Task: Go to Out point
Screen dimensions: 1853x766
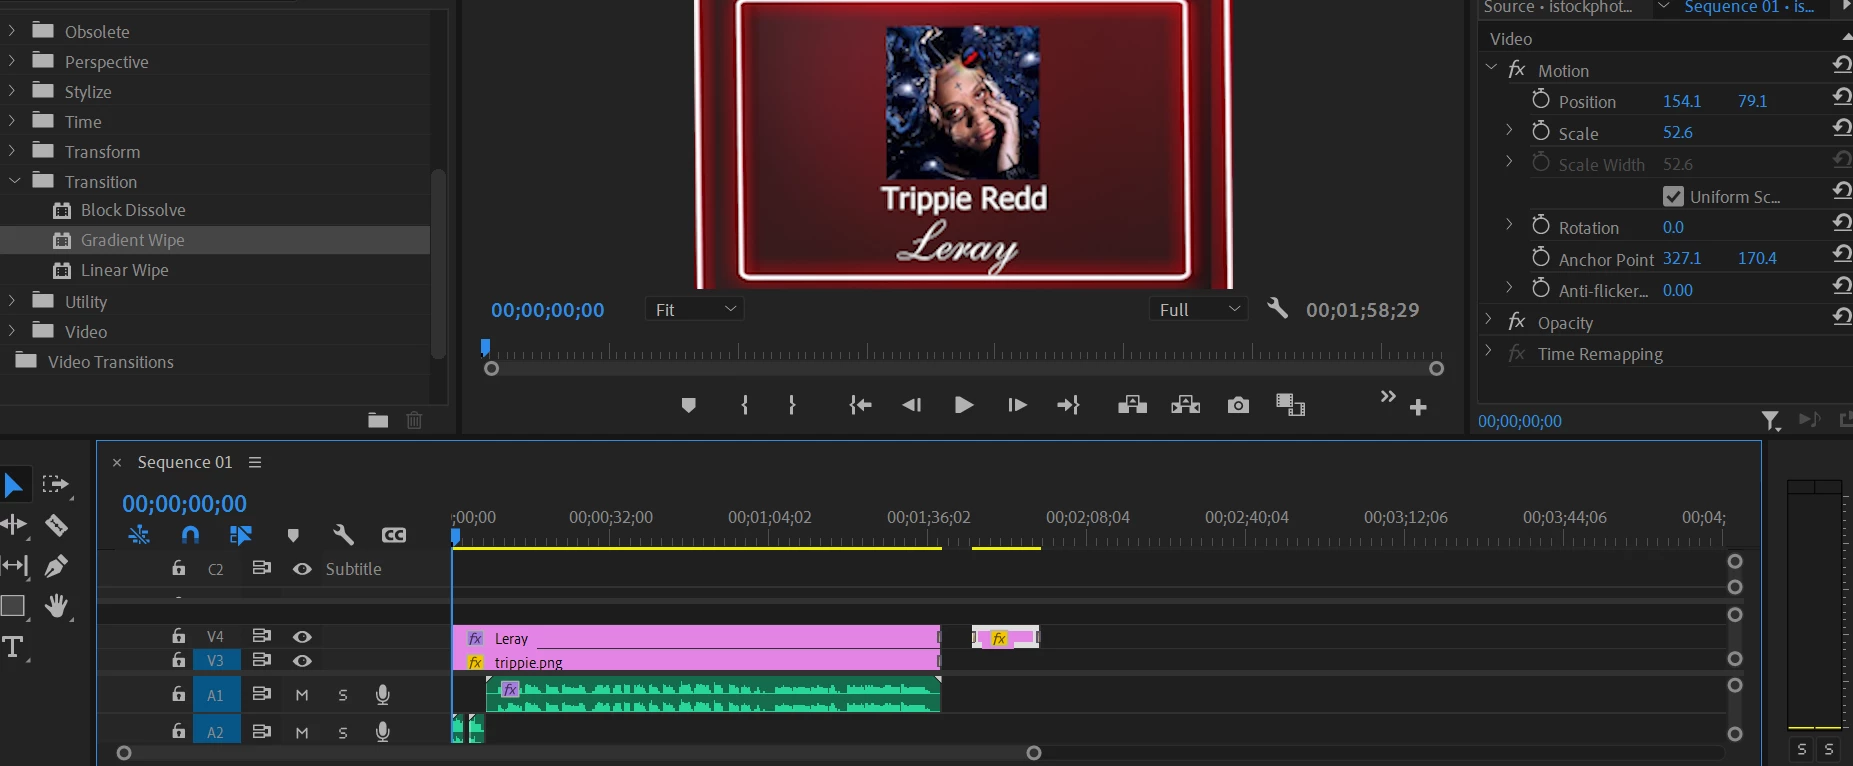Action: click(x=1068, y=405)
